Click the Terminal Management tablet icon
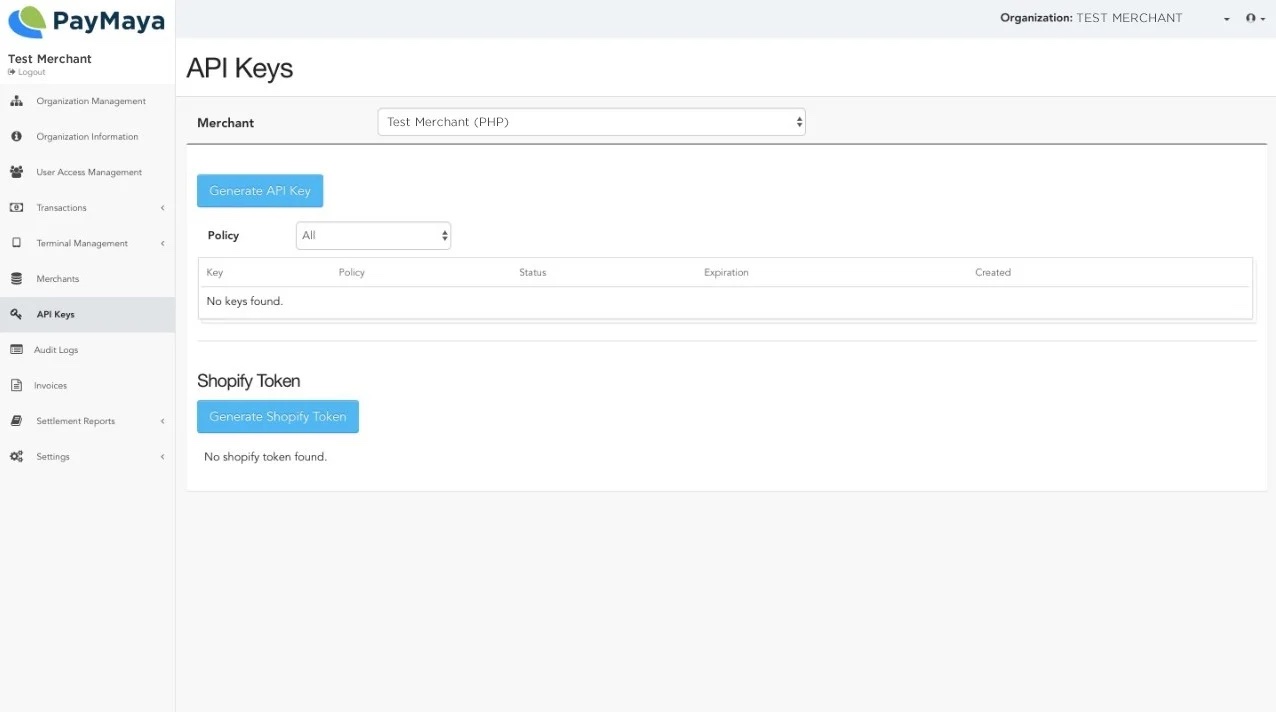The height and width of the screenshot is (712, 1276). 16,243
